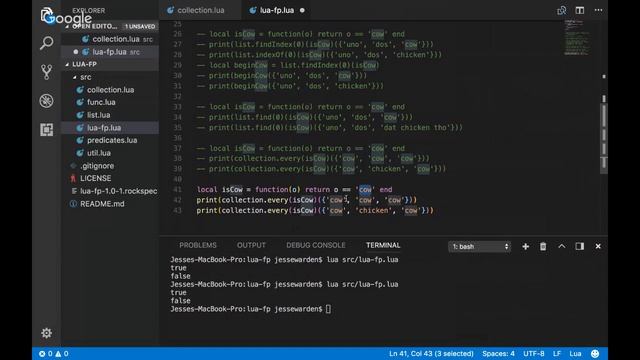Click LF end-of-line in status bar
Screen dimensions: 640x360
557,353
